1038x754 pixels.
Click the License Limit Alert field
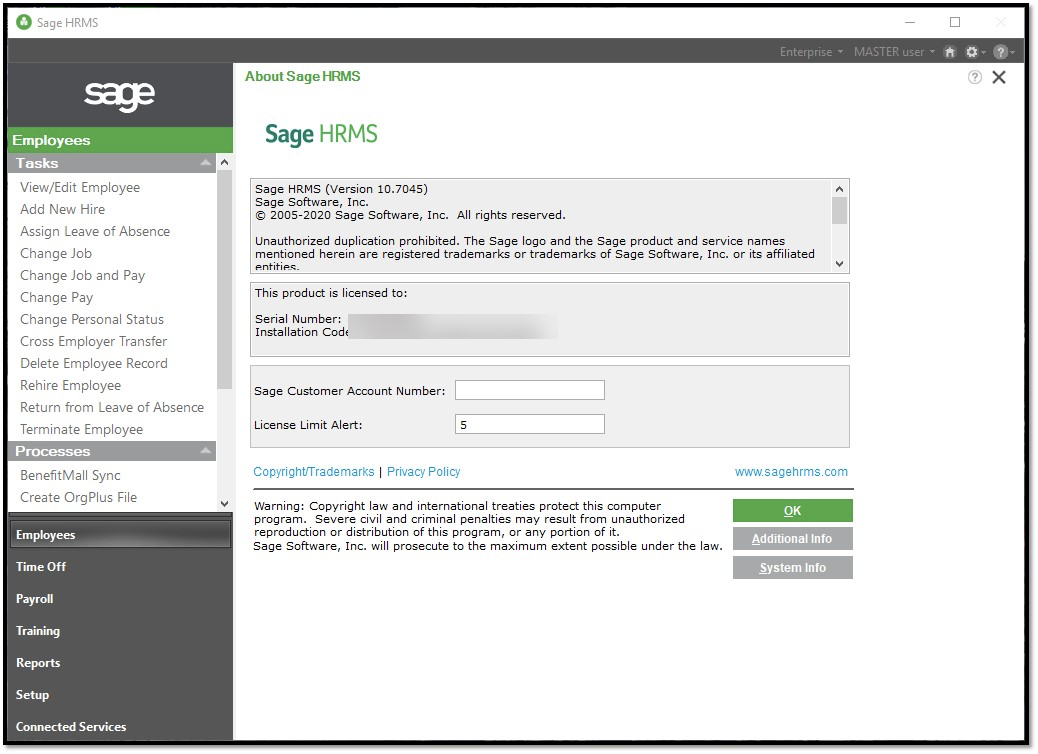coord(530,424)
